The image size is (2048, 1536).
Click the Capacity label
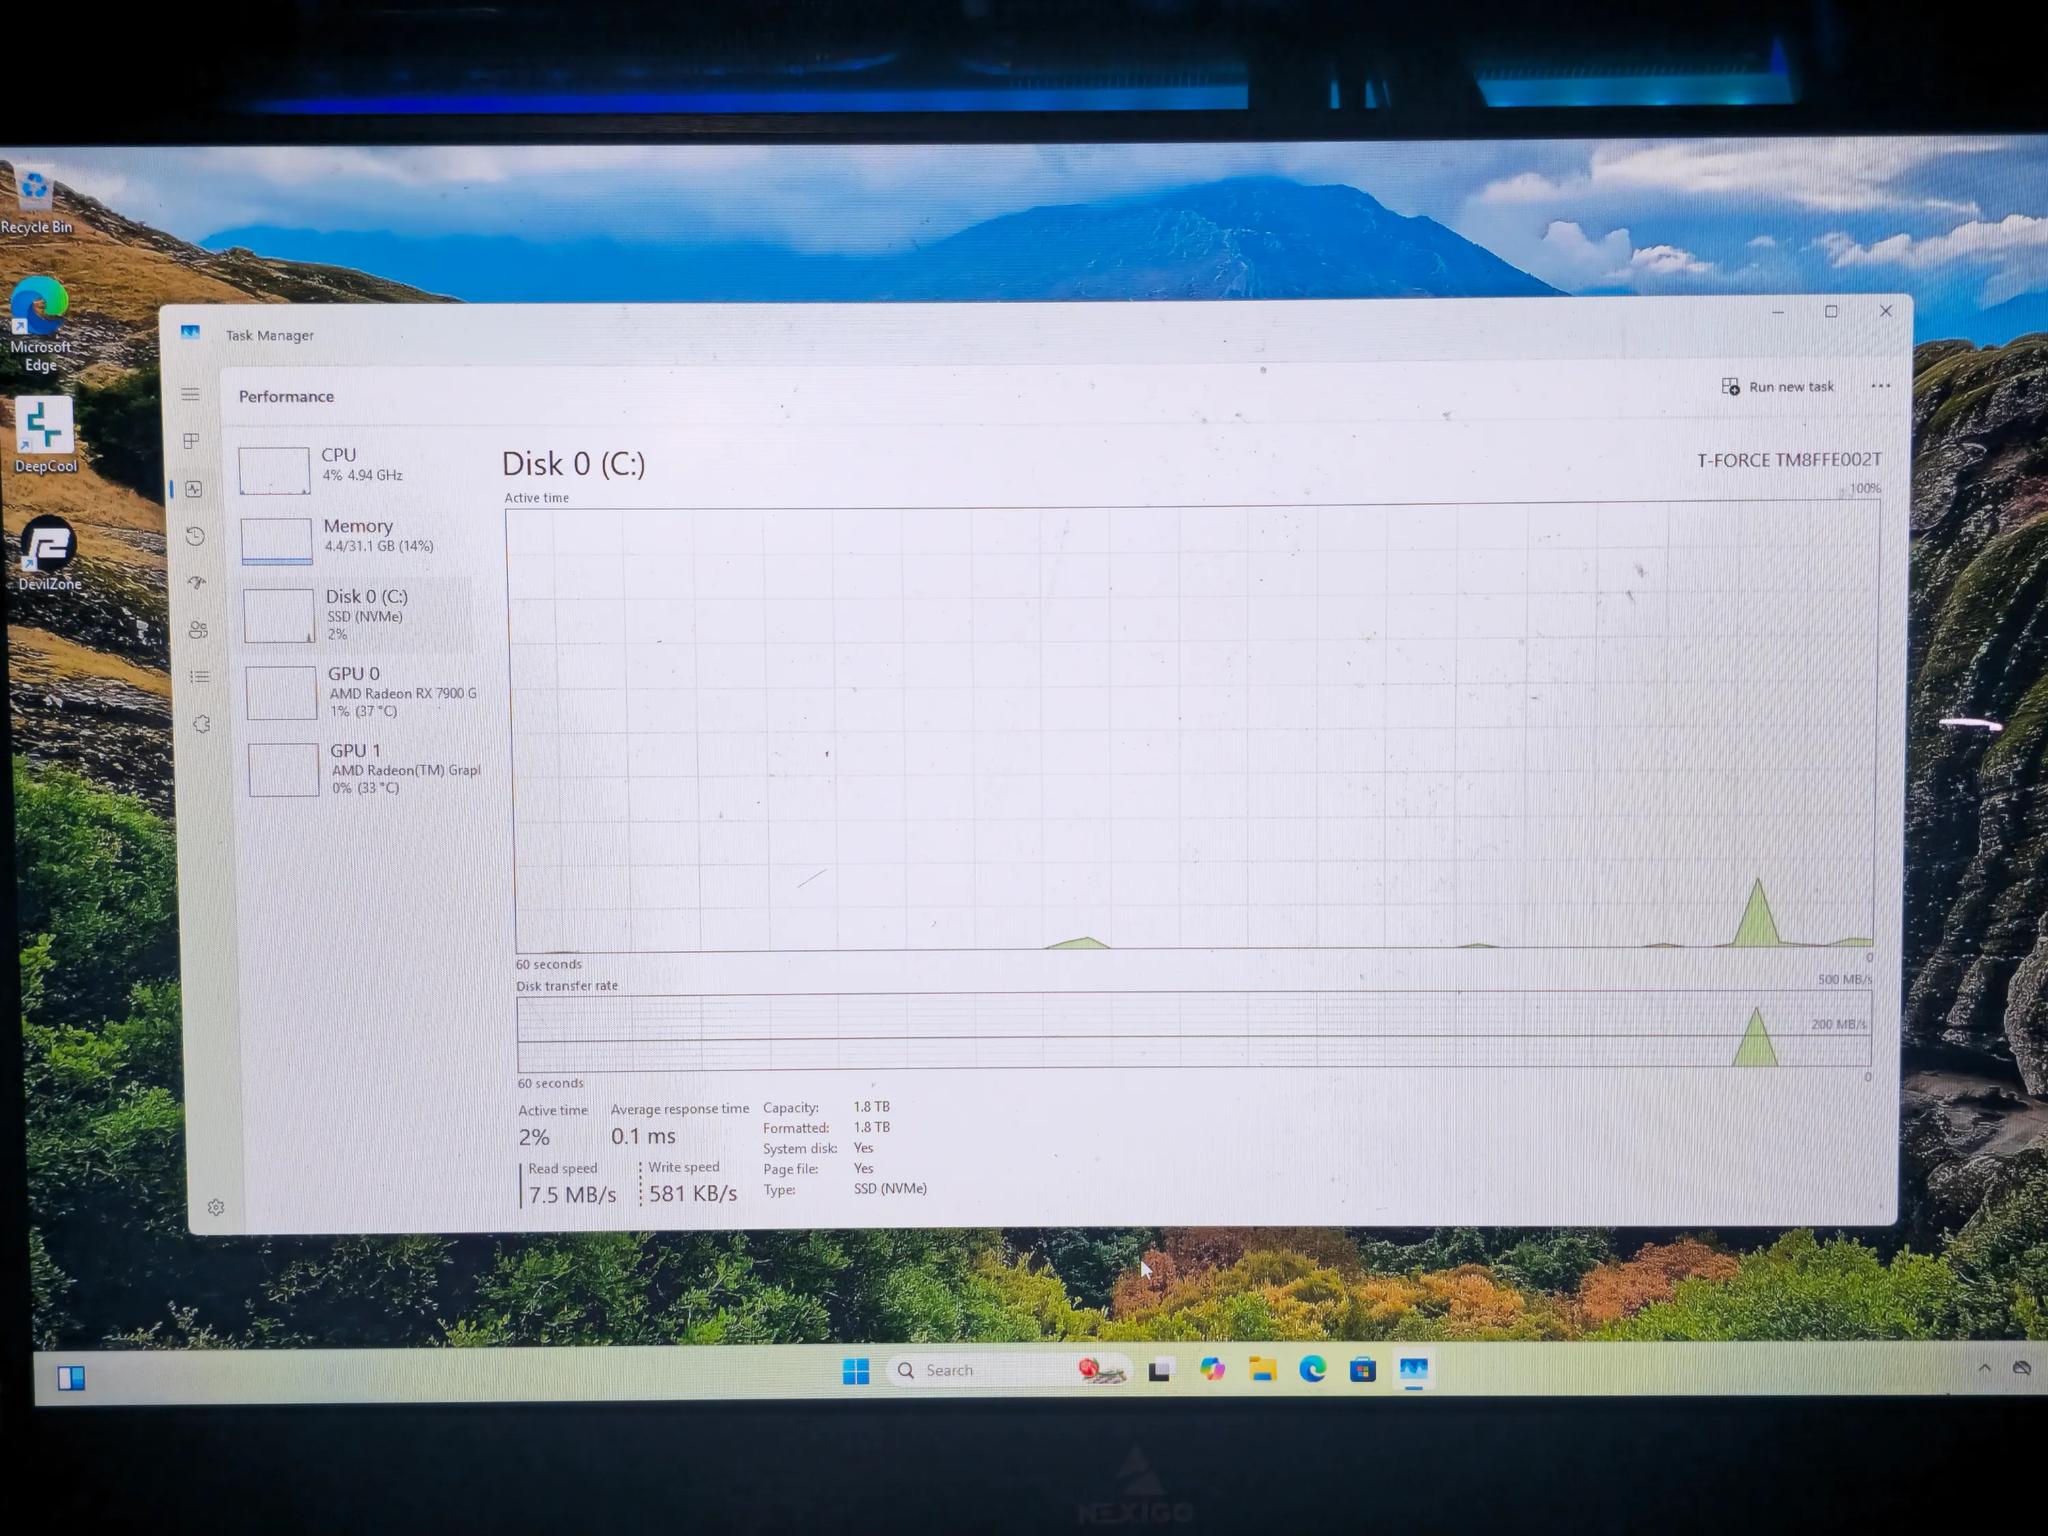click(x=791, y=1108)
